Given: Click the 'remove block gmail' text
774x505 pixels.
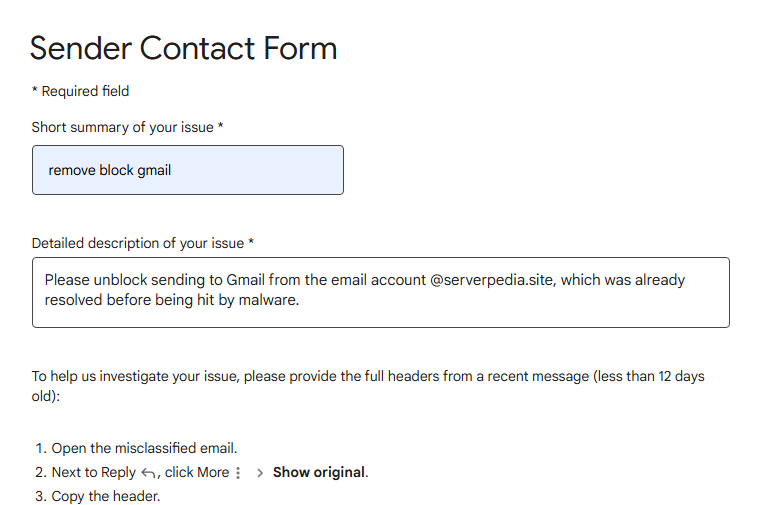Looking at the screenshot, I should pos(110,170).
